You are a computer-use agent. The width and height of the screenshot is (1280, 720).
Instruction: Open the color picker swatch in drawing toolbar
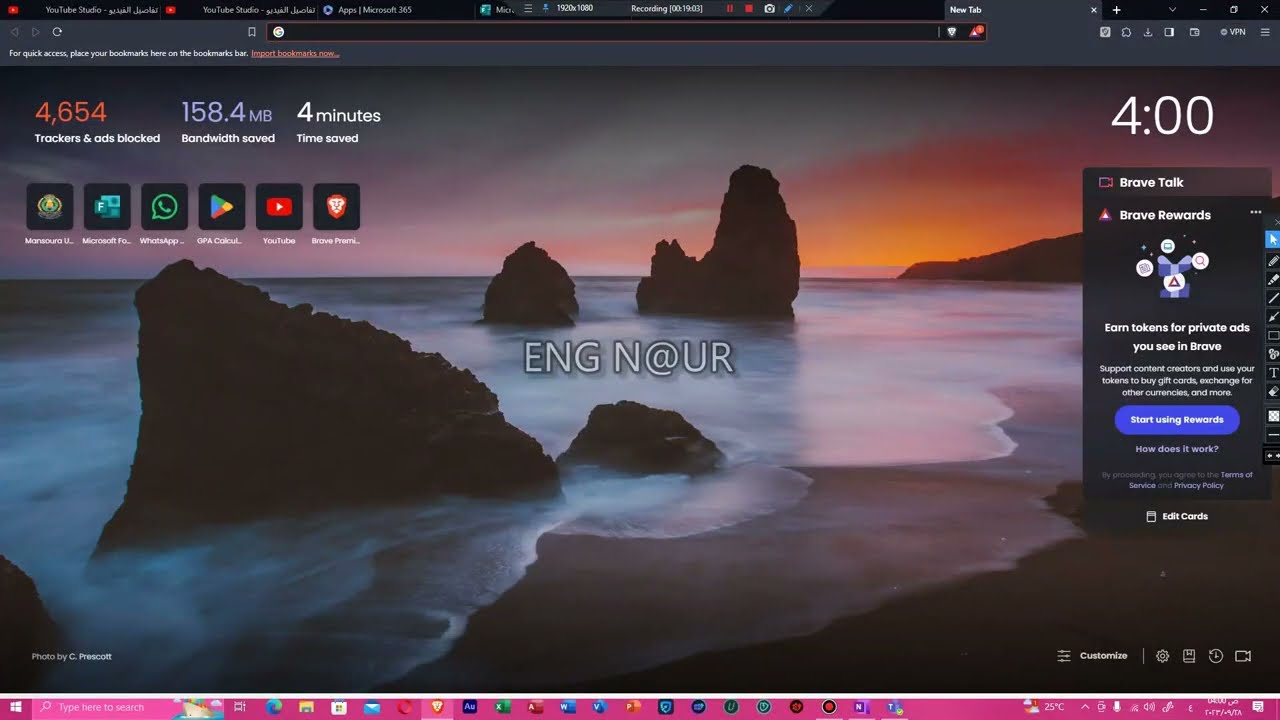click(1273, 416)
